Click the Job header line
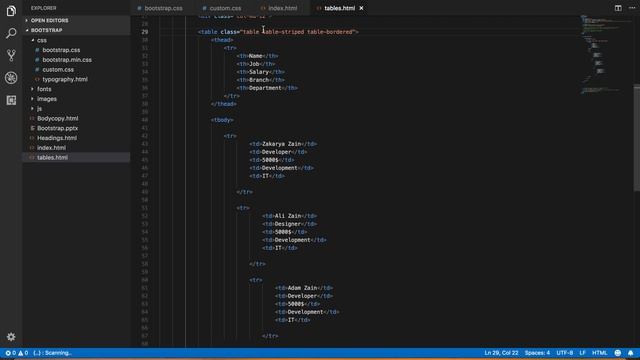Screen dimensions: 640x360 256,64
